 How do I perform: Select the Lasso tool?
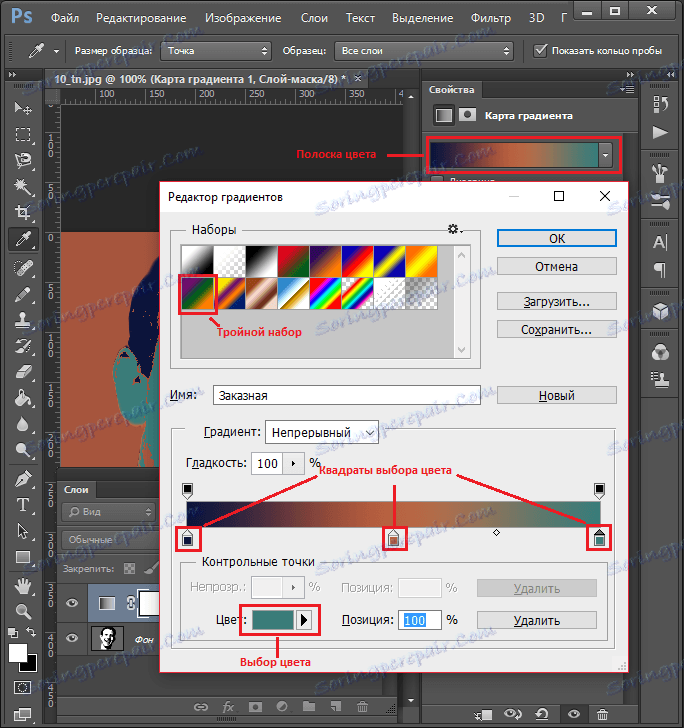[x=23, y=161]
